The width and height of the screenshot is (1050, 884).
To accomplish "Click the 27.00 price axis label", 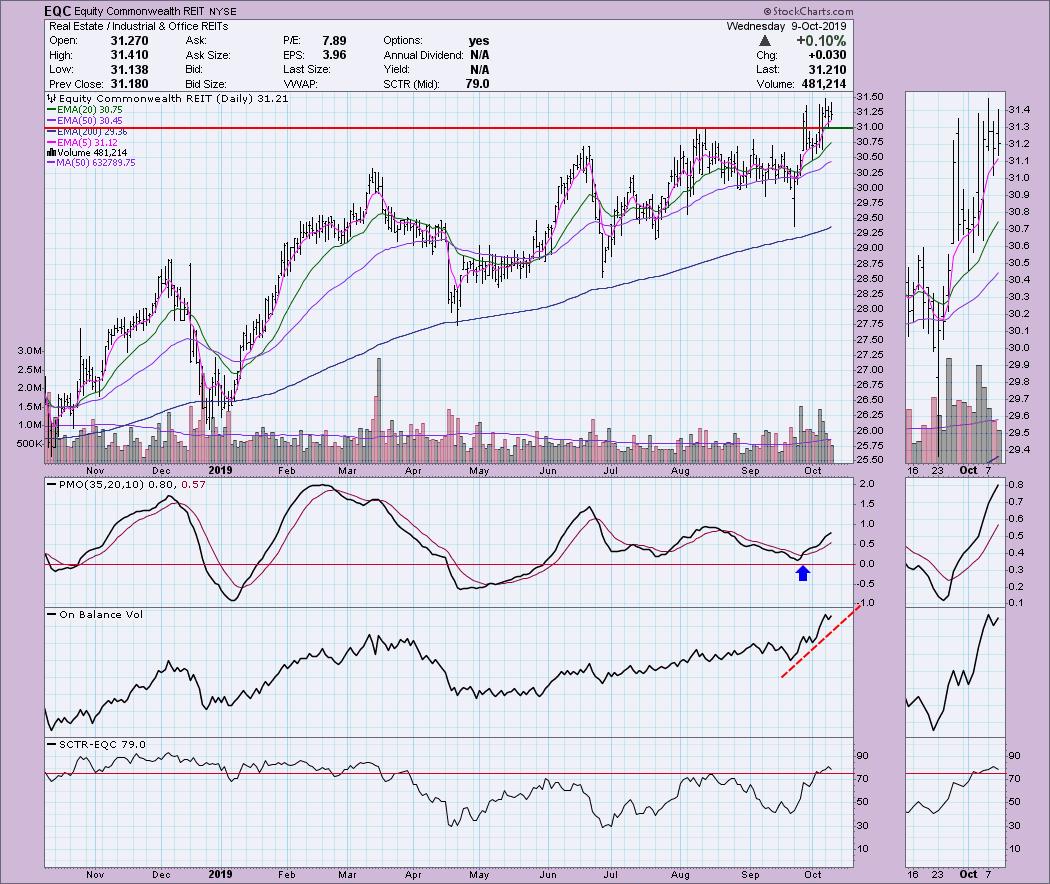I will click(870, 370).
